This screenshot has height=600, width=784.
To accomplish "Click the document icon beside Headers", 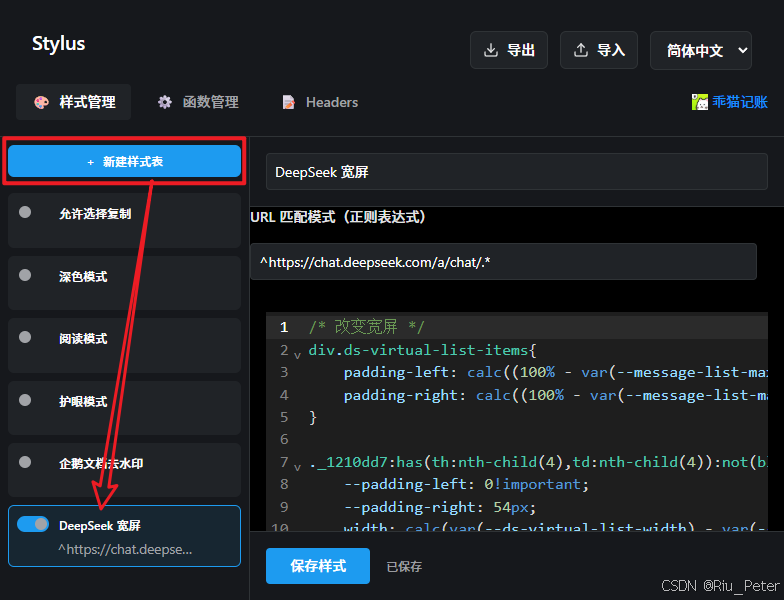I will point(288,102).
